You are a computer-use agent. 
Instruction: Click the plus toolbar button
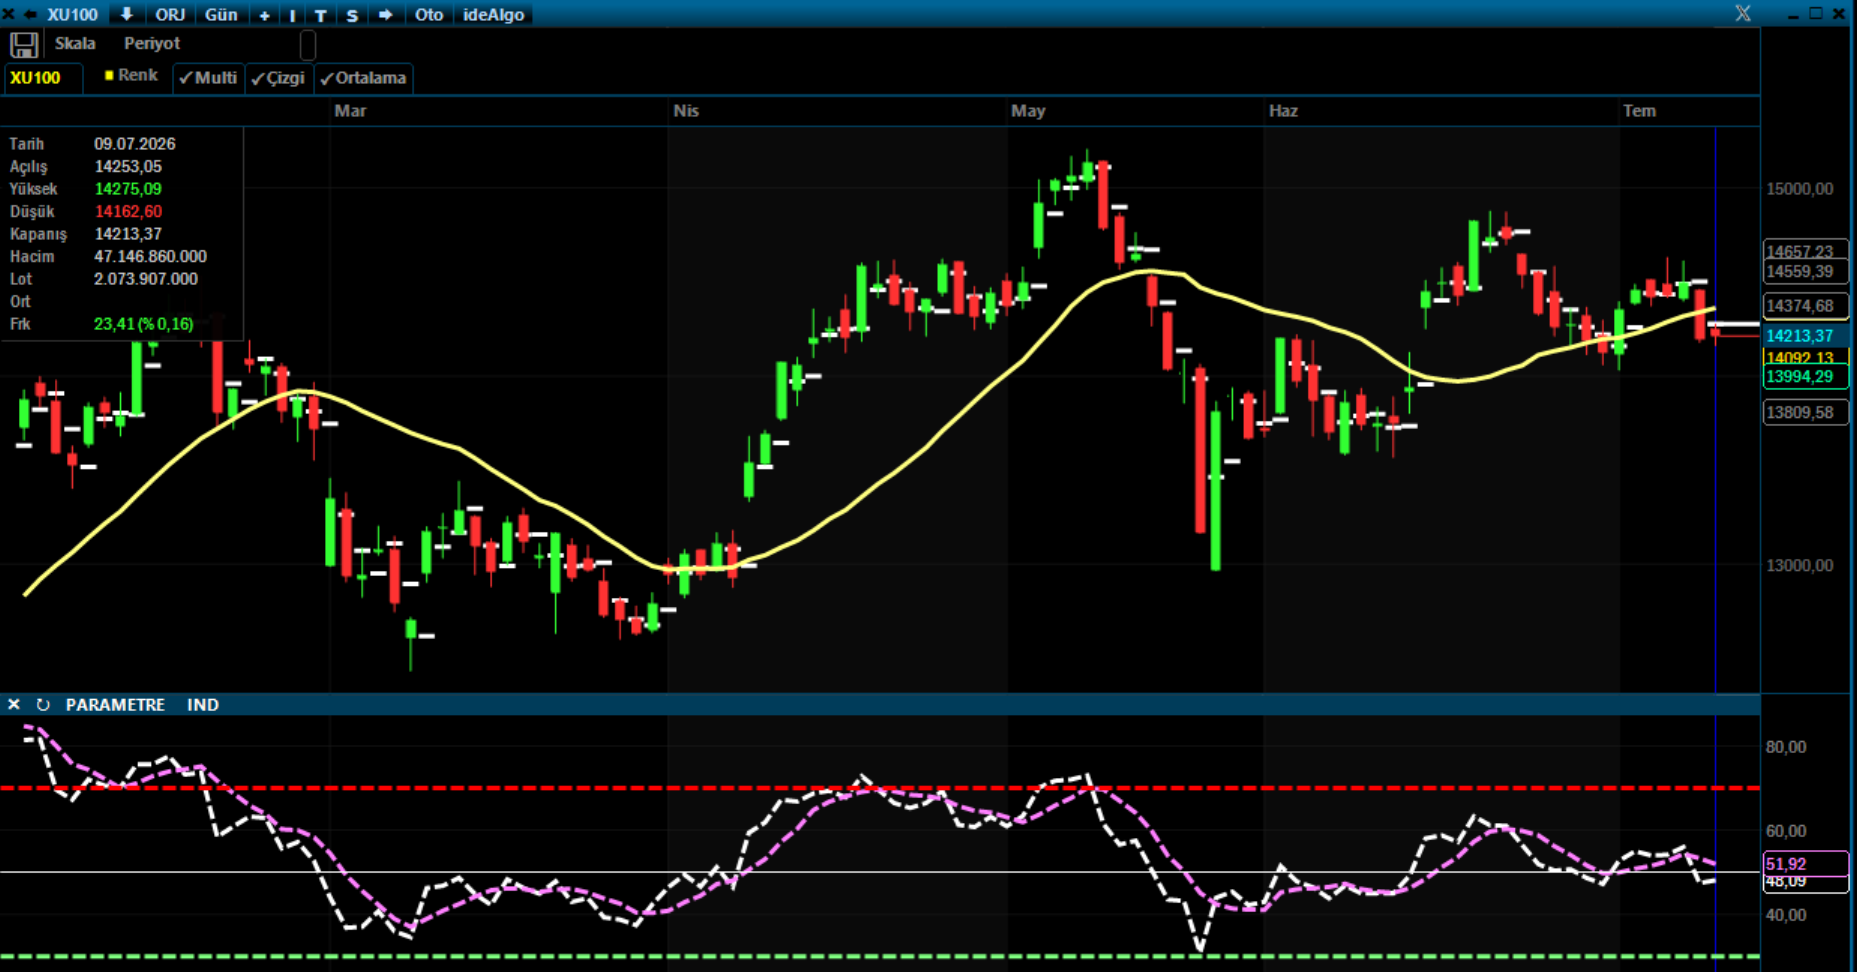tap(264, 15)
